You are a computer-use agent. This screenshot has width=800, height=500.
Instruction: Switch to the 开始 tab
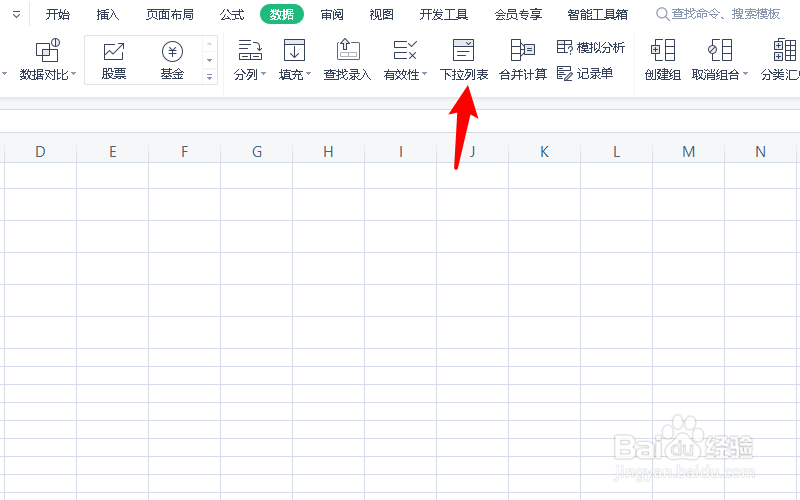point(58,14)
